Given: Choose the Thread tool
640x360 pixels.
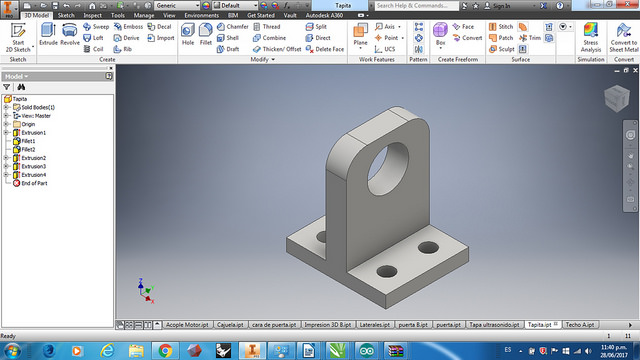Looking at the screenshot, I should pos(267,27).
